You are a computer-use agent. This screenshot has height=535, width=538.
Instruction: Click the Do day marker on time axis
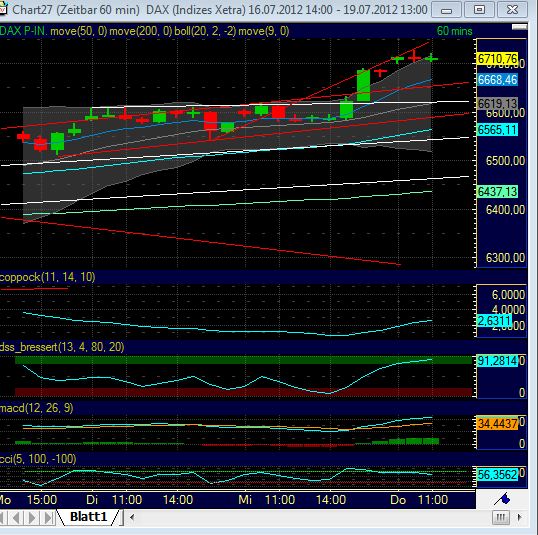tap(398, 500)
